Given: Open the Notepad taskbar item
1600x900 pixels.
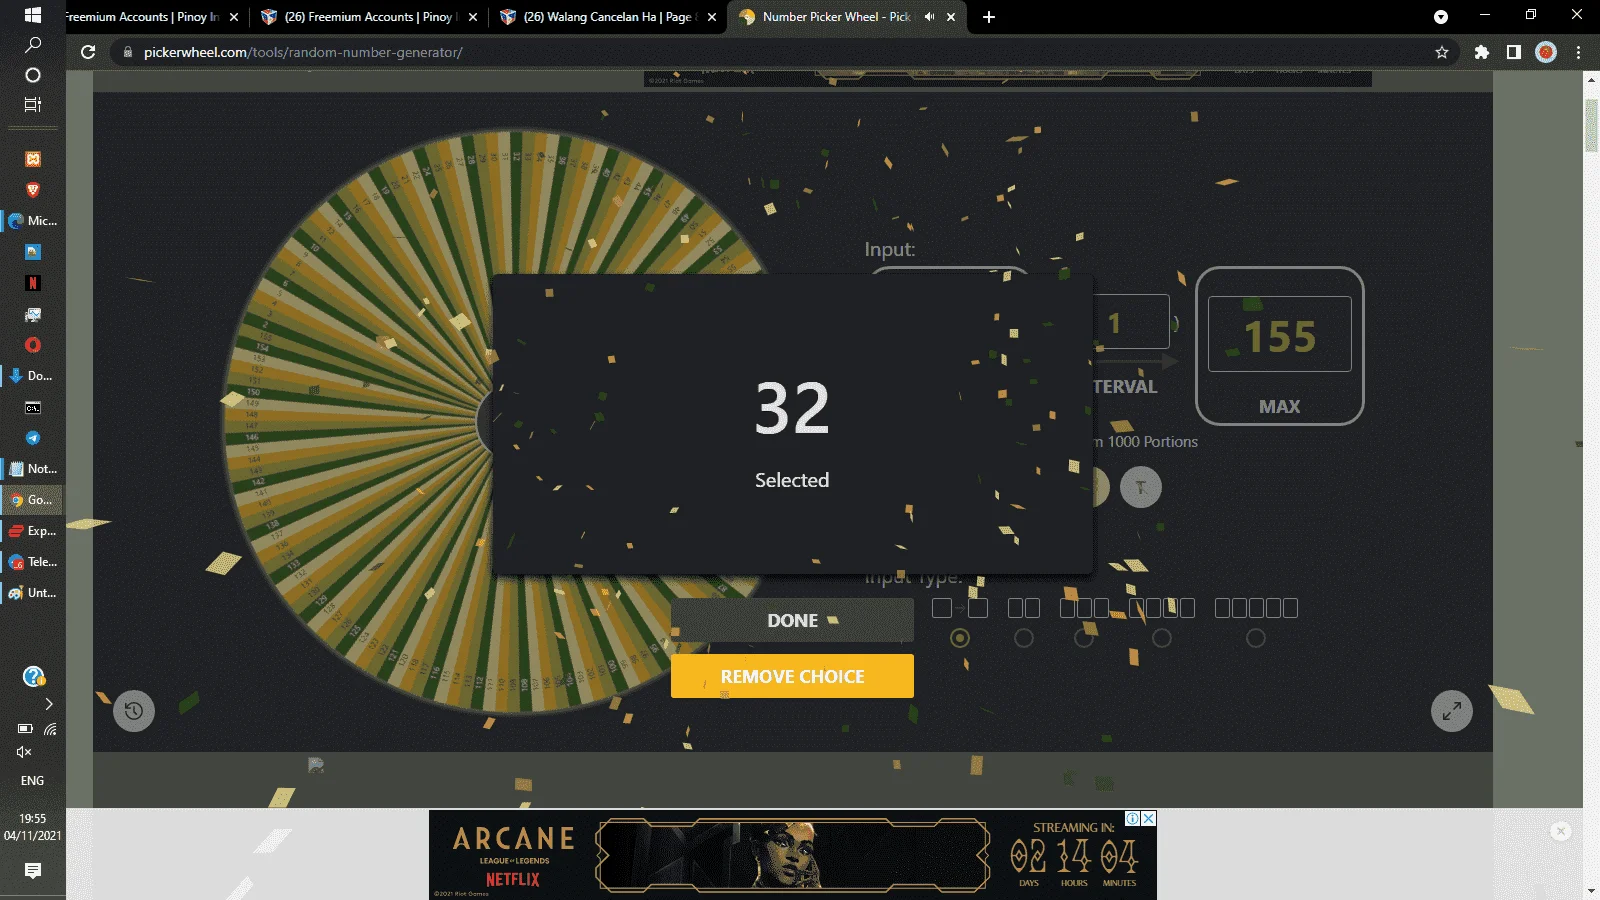Looking at the screenshot, I should point(32,469).
